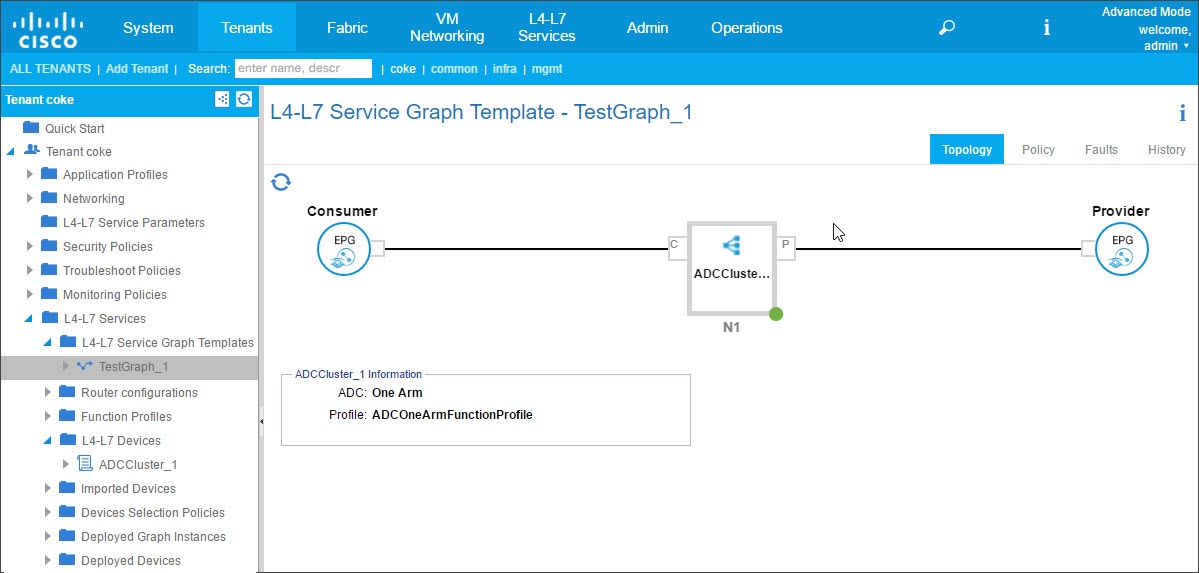Image resolution: width=1199 pixels, height=573 pixels.
Task: Expand the Deployed Graph Instances node
Action: click(47, 536)
